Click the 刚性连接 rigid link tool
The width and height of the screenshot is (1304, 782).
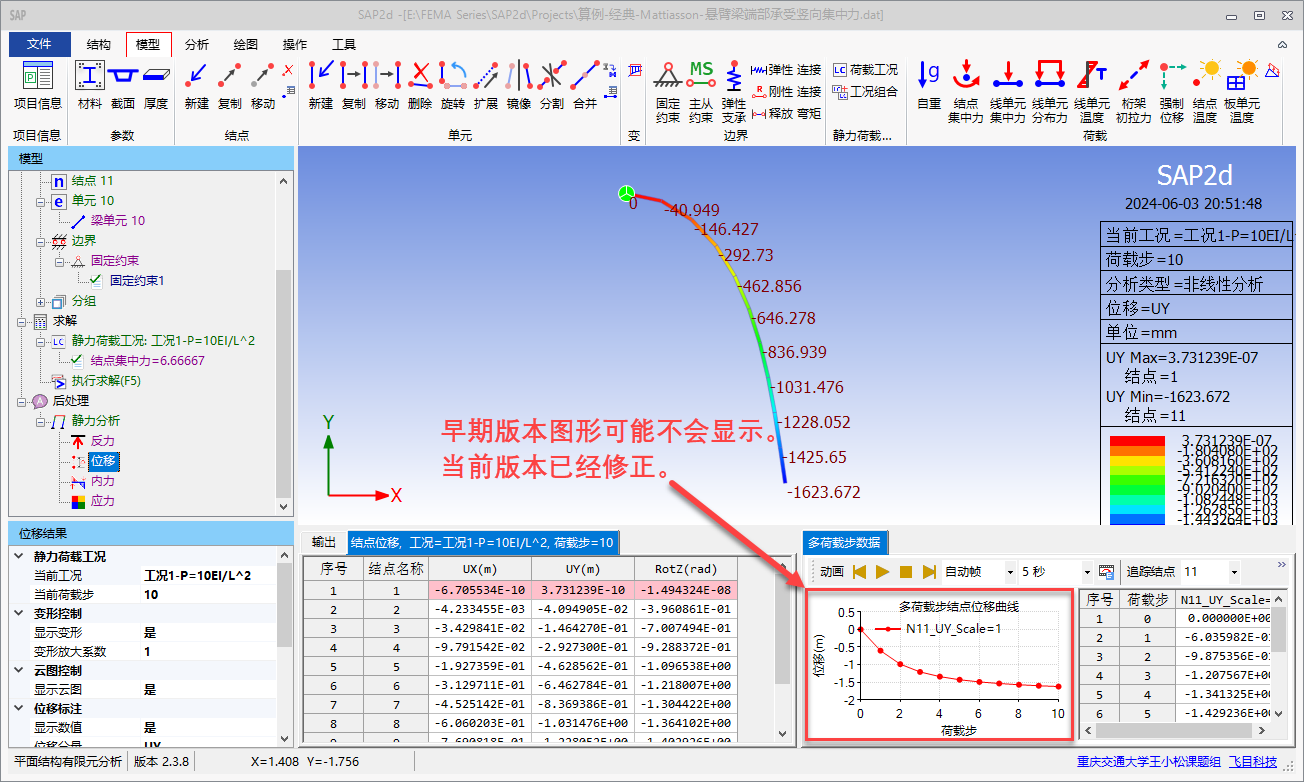[787, 92]
